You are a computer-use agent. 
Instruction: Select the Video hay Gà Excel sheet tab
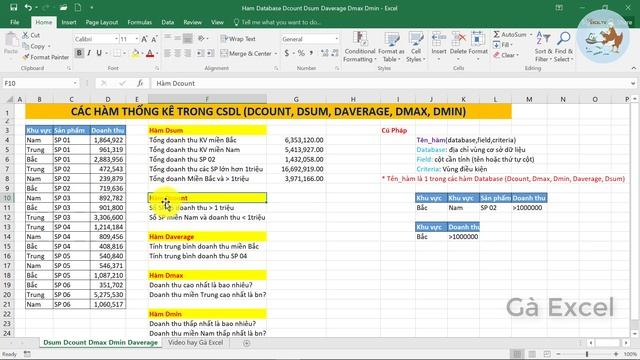tap(196, 342)
